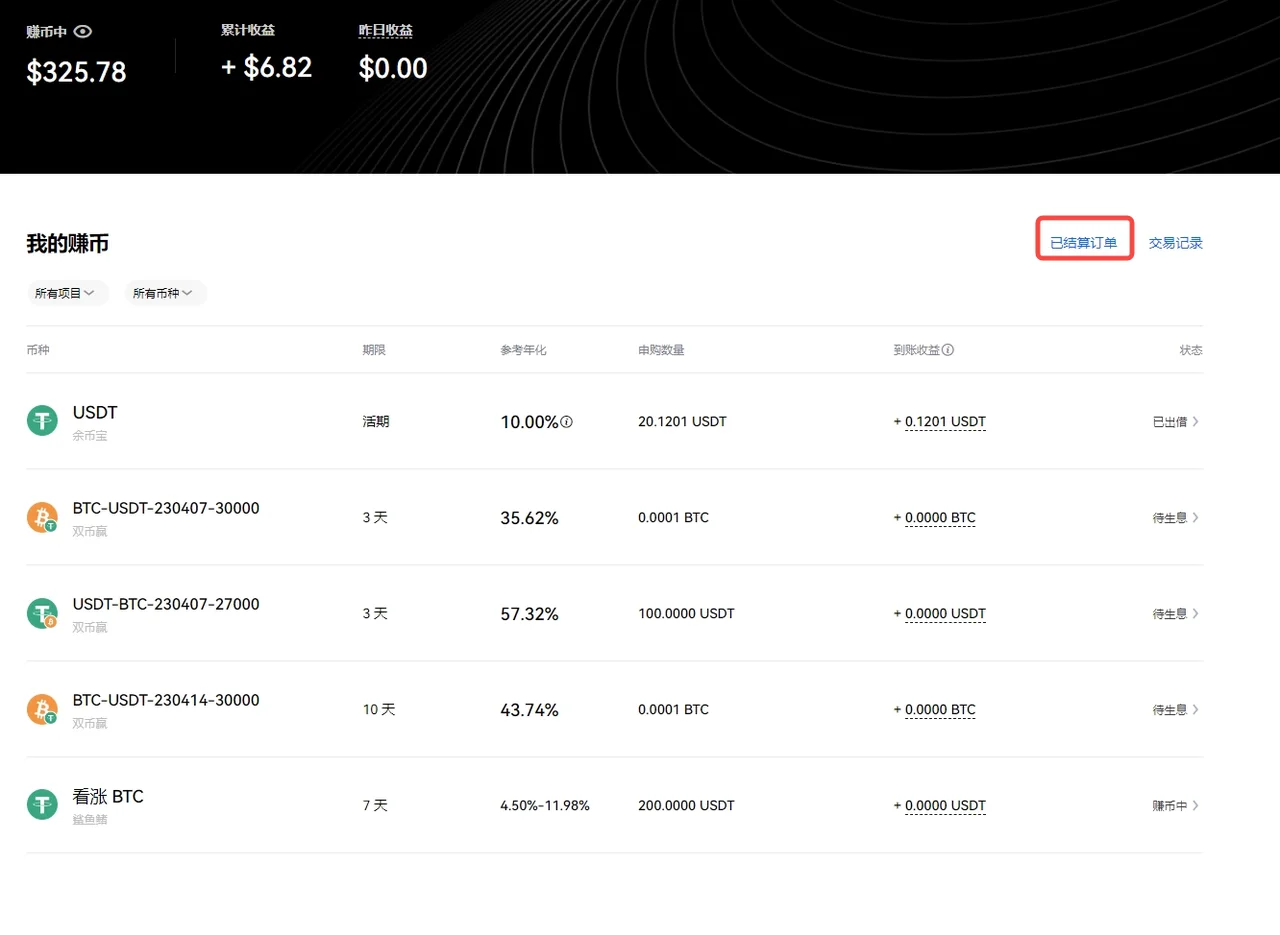This screenshot has height=935, width=1280.
Task: Click + 0.0000 USDT earnings for USDT-BTC-230407-27000
Action: point(940,614)
